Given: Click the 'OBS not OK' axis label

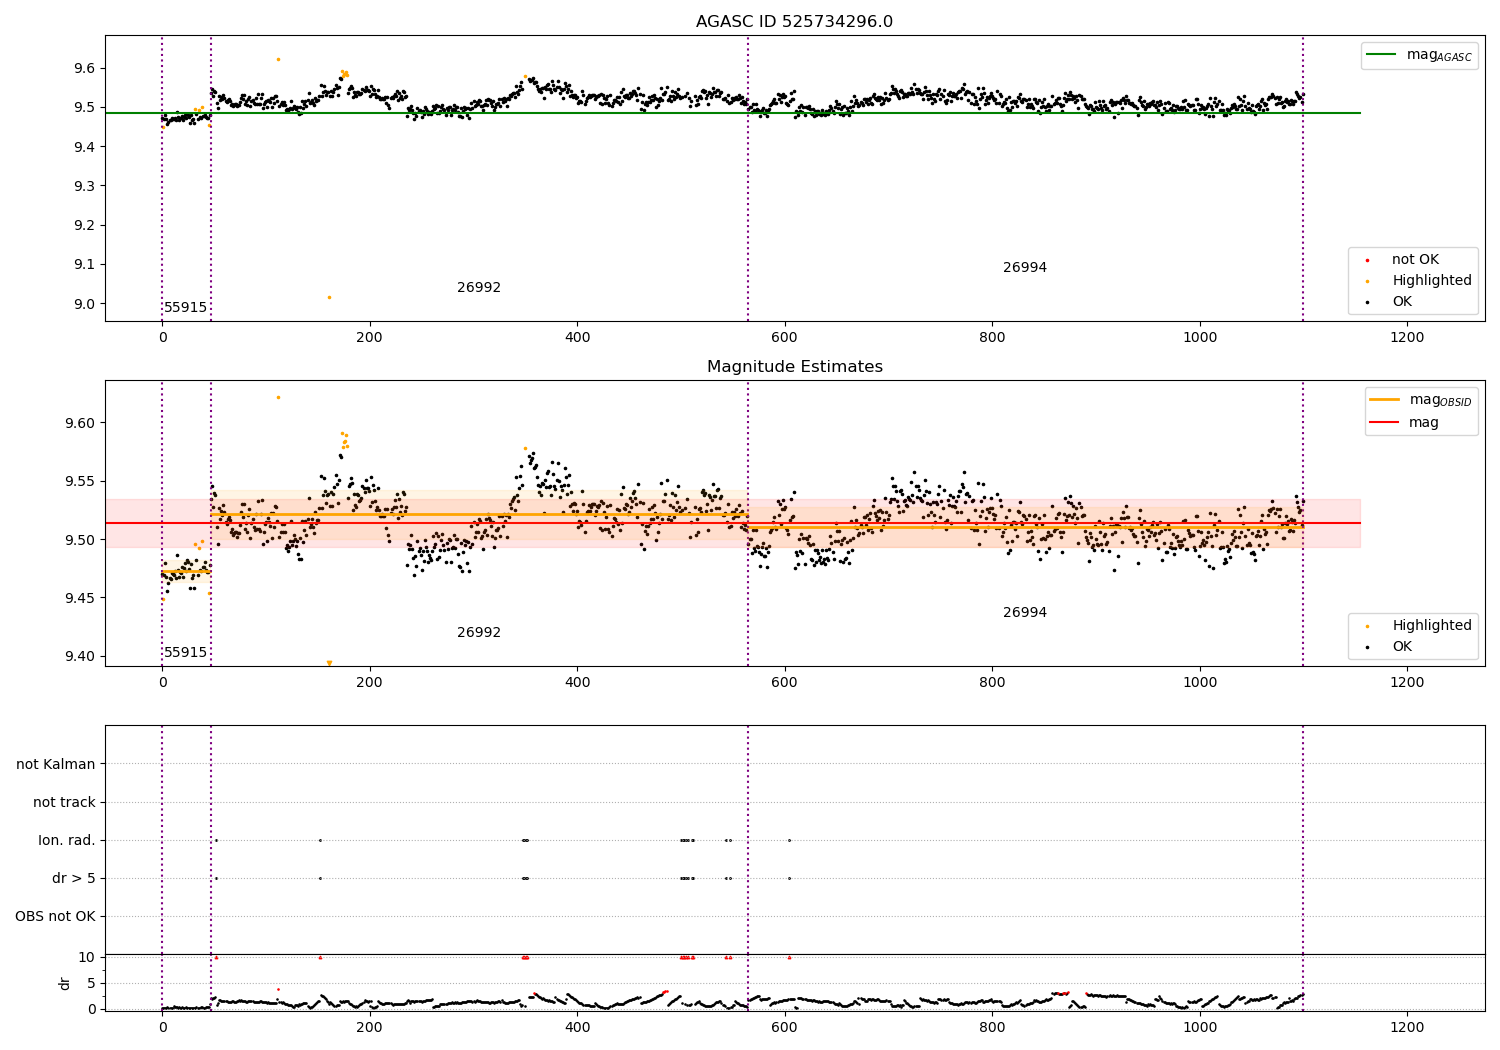Looking at the screenshot, I should 55,916.
